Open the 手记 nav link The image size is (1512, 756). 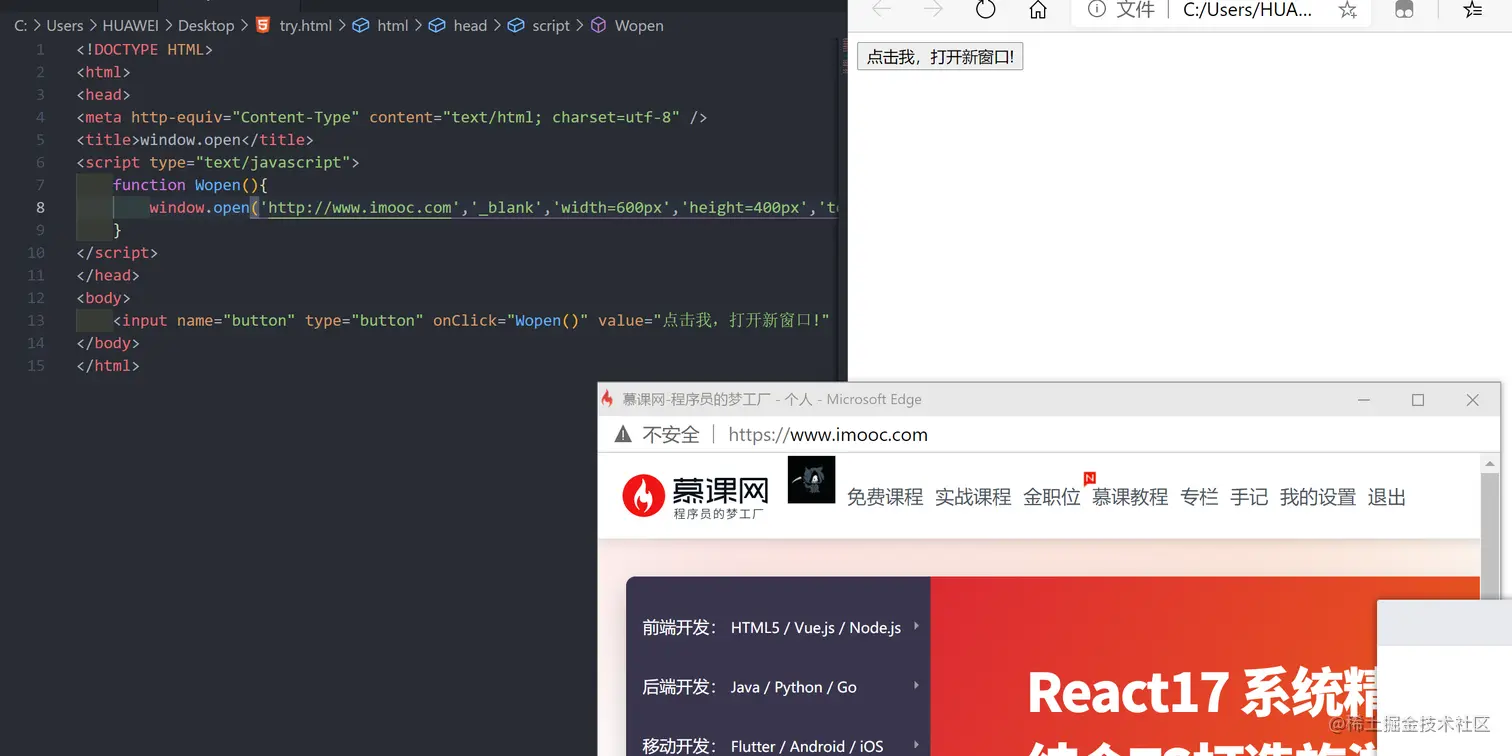(1249, 497)
